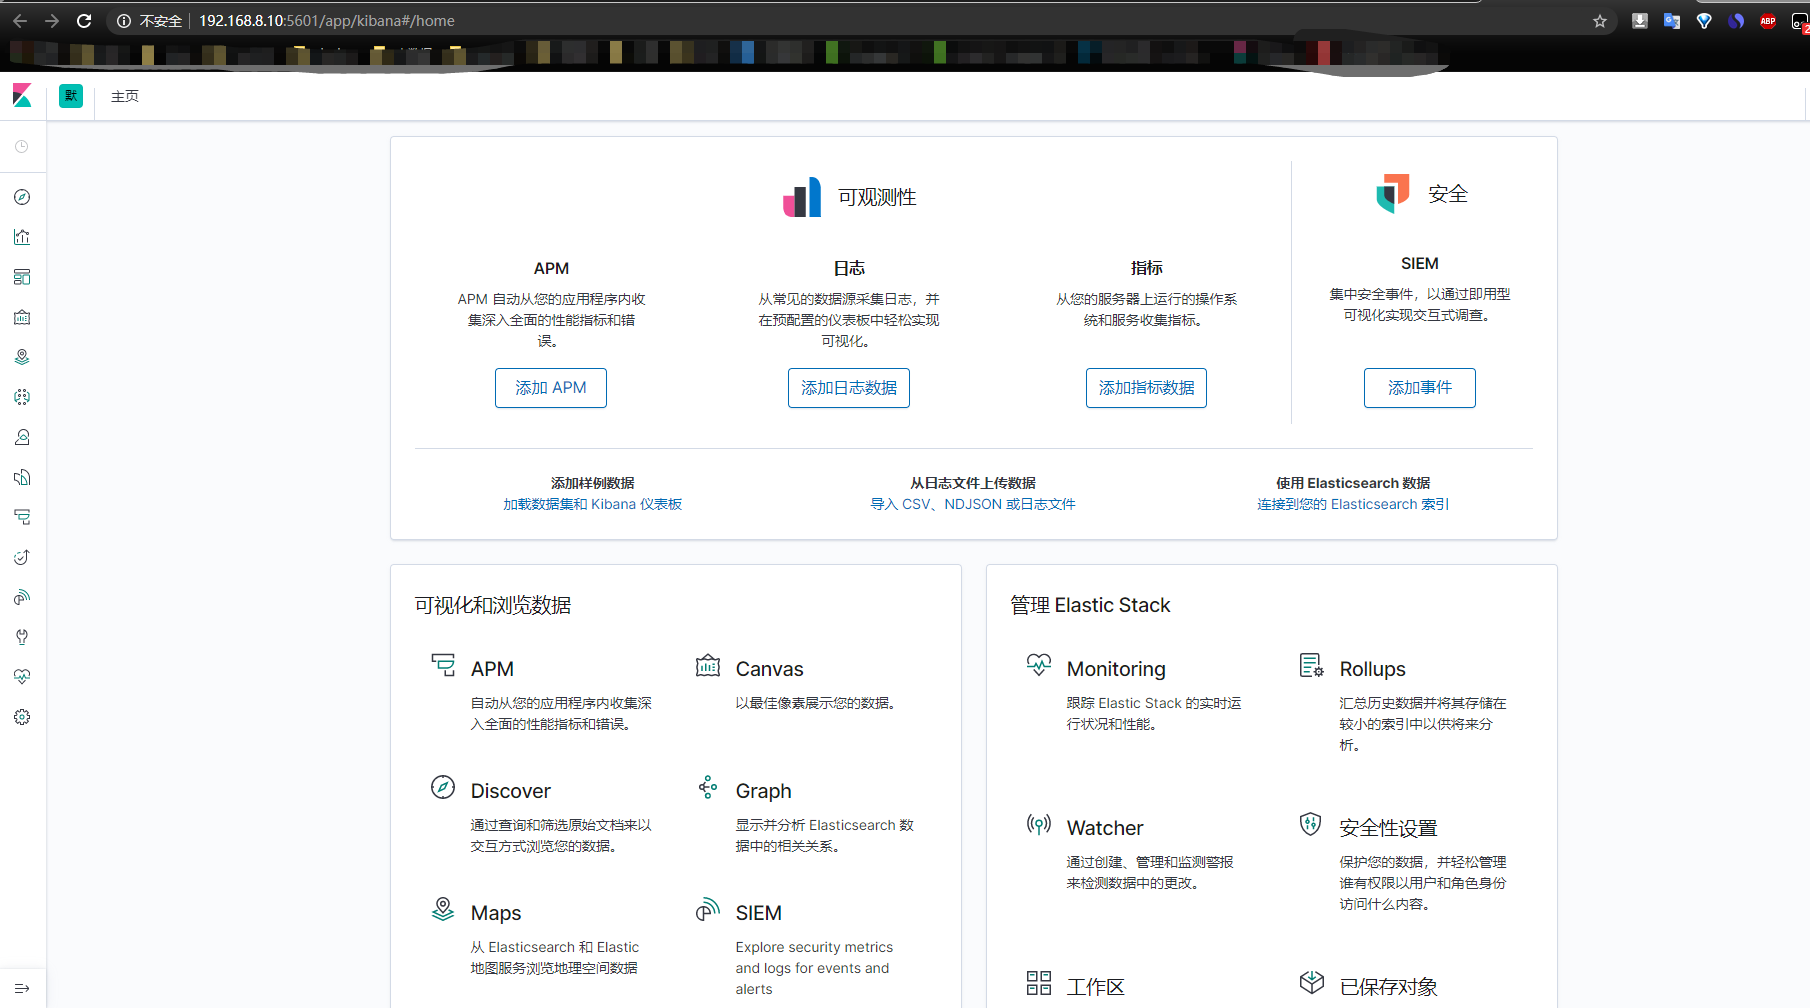Image resolution: width=1810 pixels, height=1008 pixels.
Task: Click the translate extension icon in toolbar
Action: click(x=1672, y=21)
